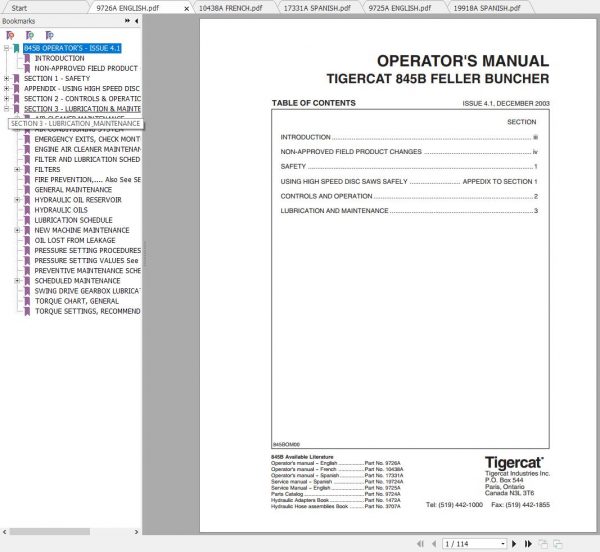Screen dimensions: 600x552
Task: Open PRESSURE SETTING VALUES bookmark
Action: coord(86,261)
